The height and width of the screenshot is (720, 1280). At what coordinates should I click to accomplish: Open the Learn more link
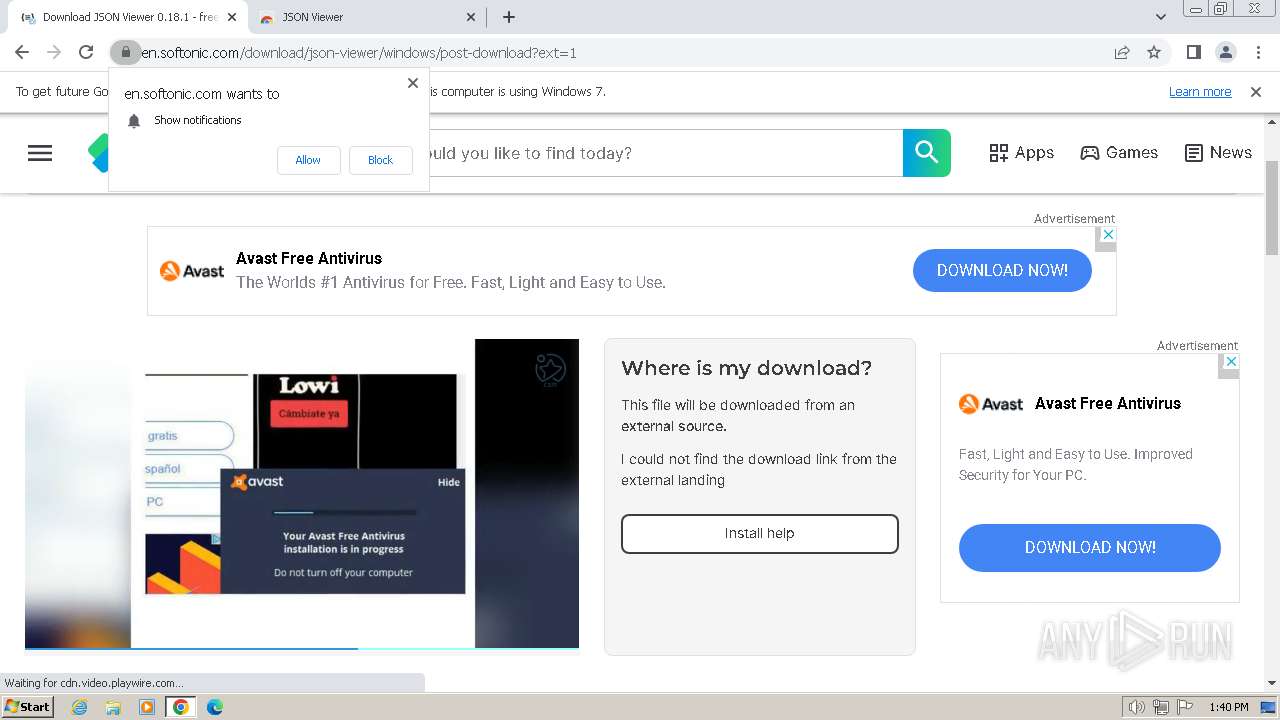(x=1200, y=92)
